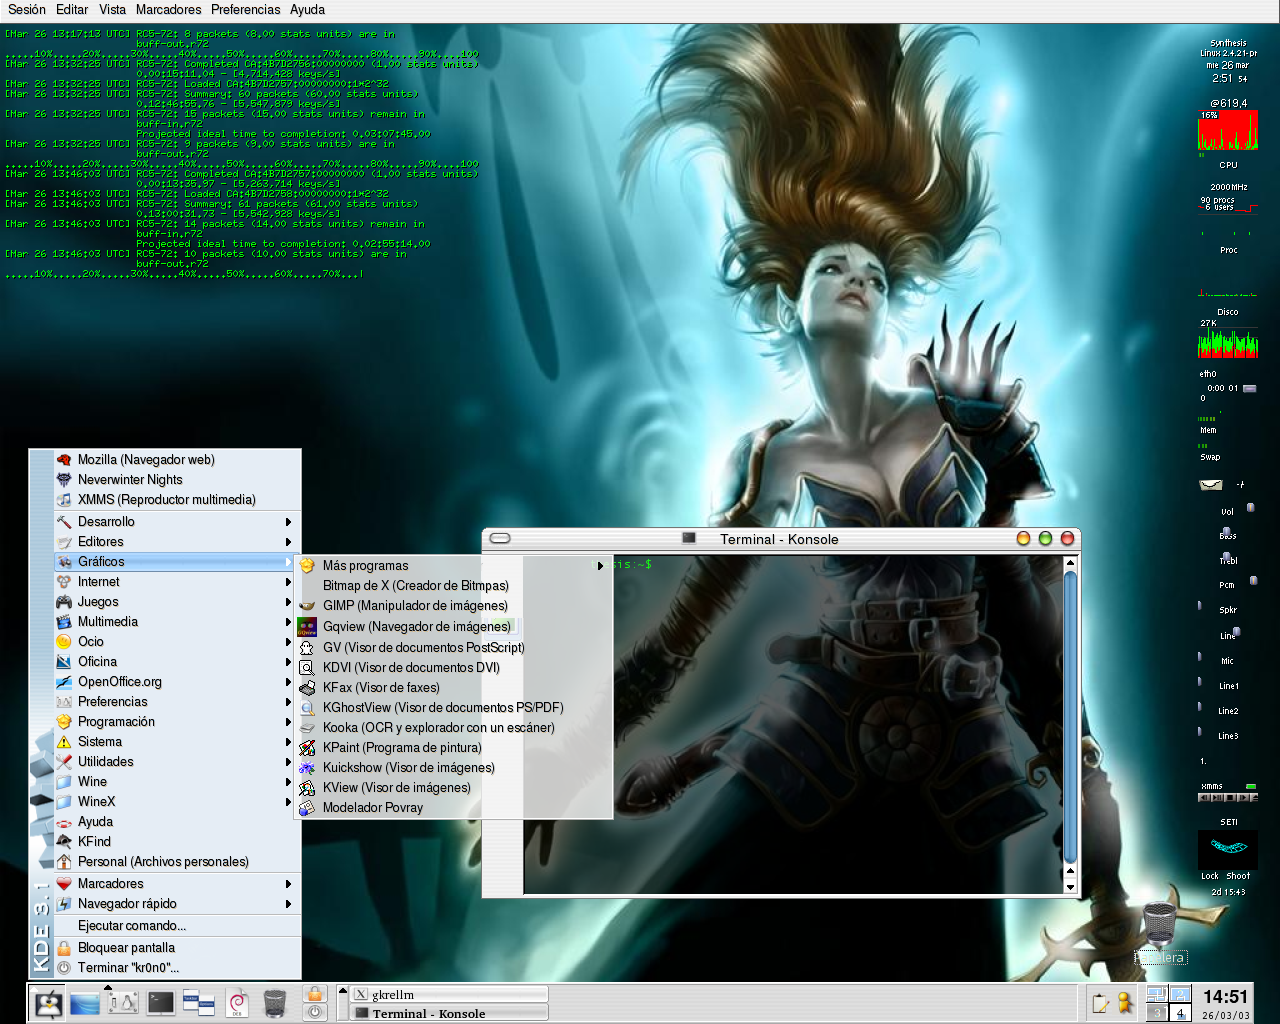Click the Konsole window menu icon in titlebar

pyautogui.click(x=689, y=538)
